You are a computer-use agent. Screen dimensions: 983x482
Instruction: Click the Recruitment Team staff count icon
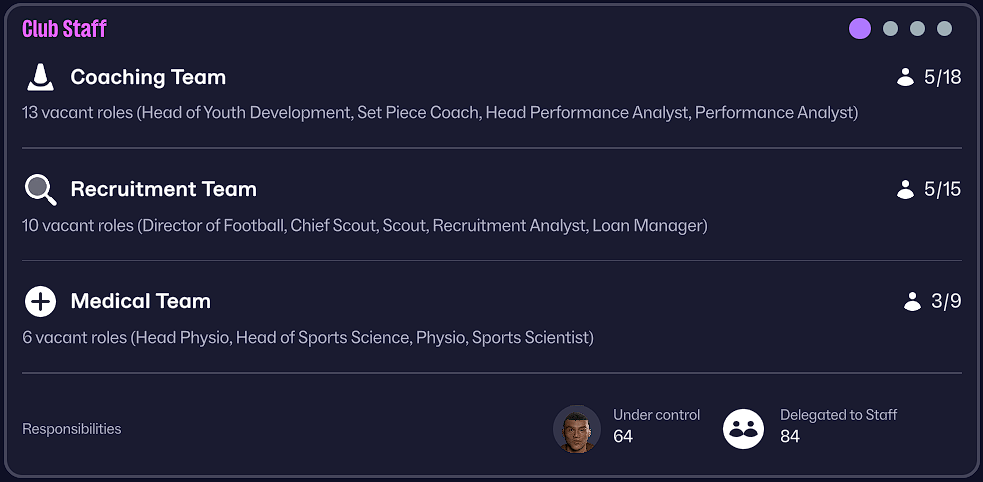coord(906,189)
